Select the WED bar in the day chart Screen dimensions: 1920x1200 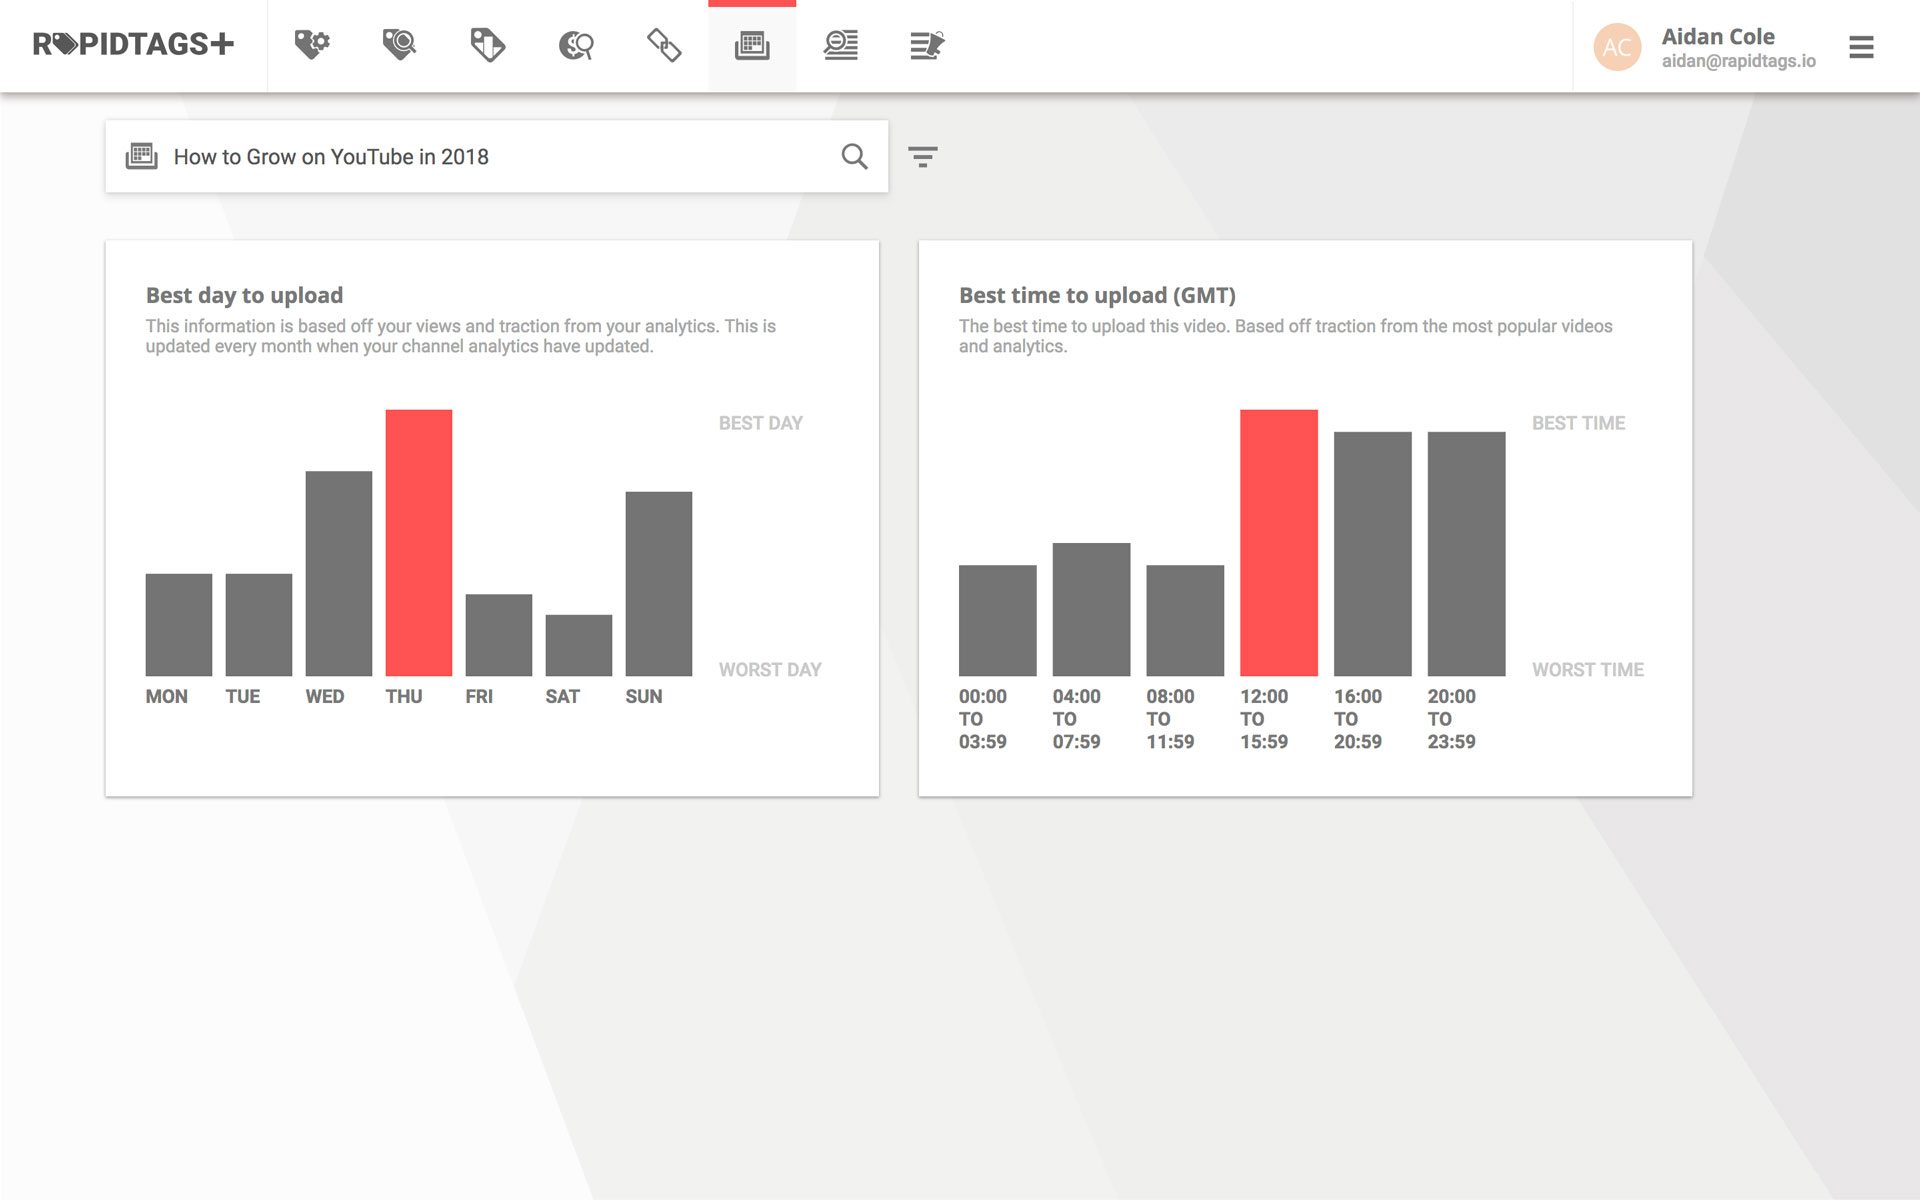coord(339,573)
